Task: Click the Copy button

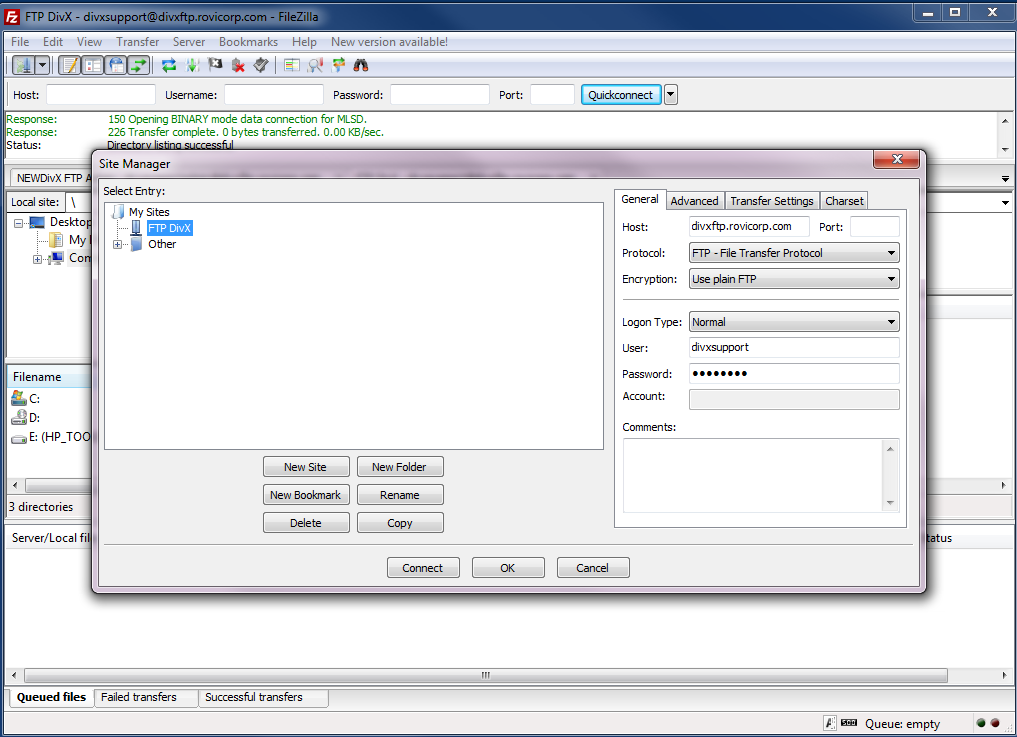Action: (400, 523)
